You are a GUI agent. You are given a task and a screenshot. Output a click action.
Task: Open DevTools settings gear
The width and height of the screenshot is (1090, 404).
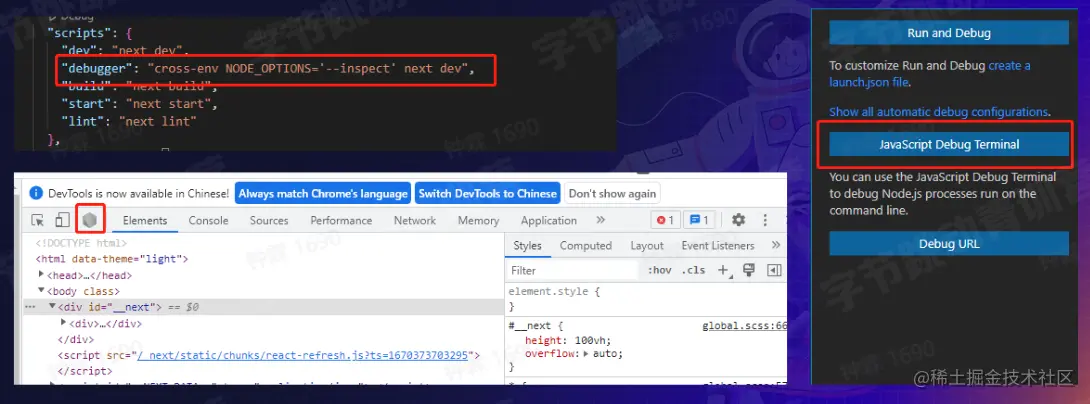(x=738, y=220)
